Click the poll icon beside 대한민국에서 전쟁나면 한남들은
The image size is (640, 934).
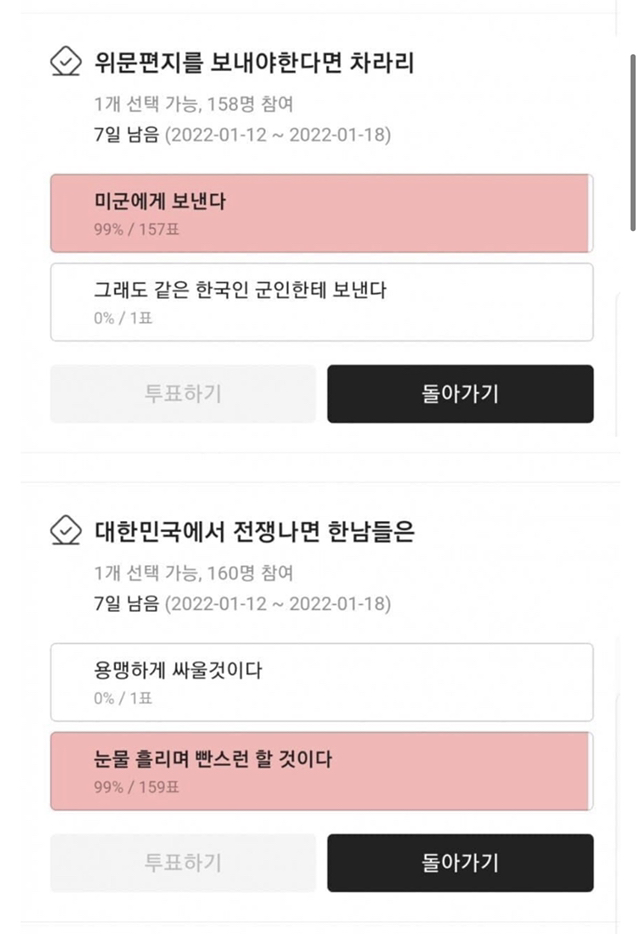pos(66,532)
